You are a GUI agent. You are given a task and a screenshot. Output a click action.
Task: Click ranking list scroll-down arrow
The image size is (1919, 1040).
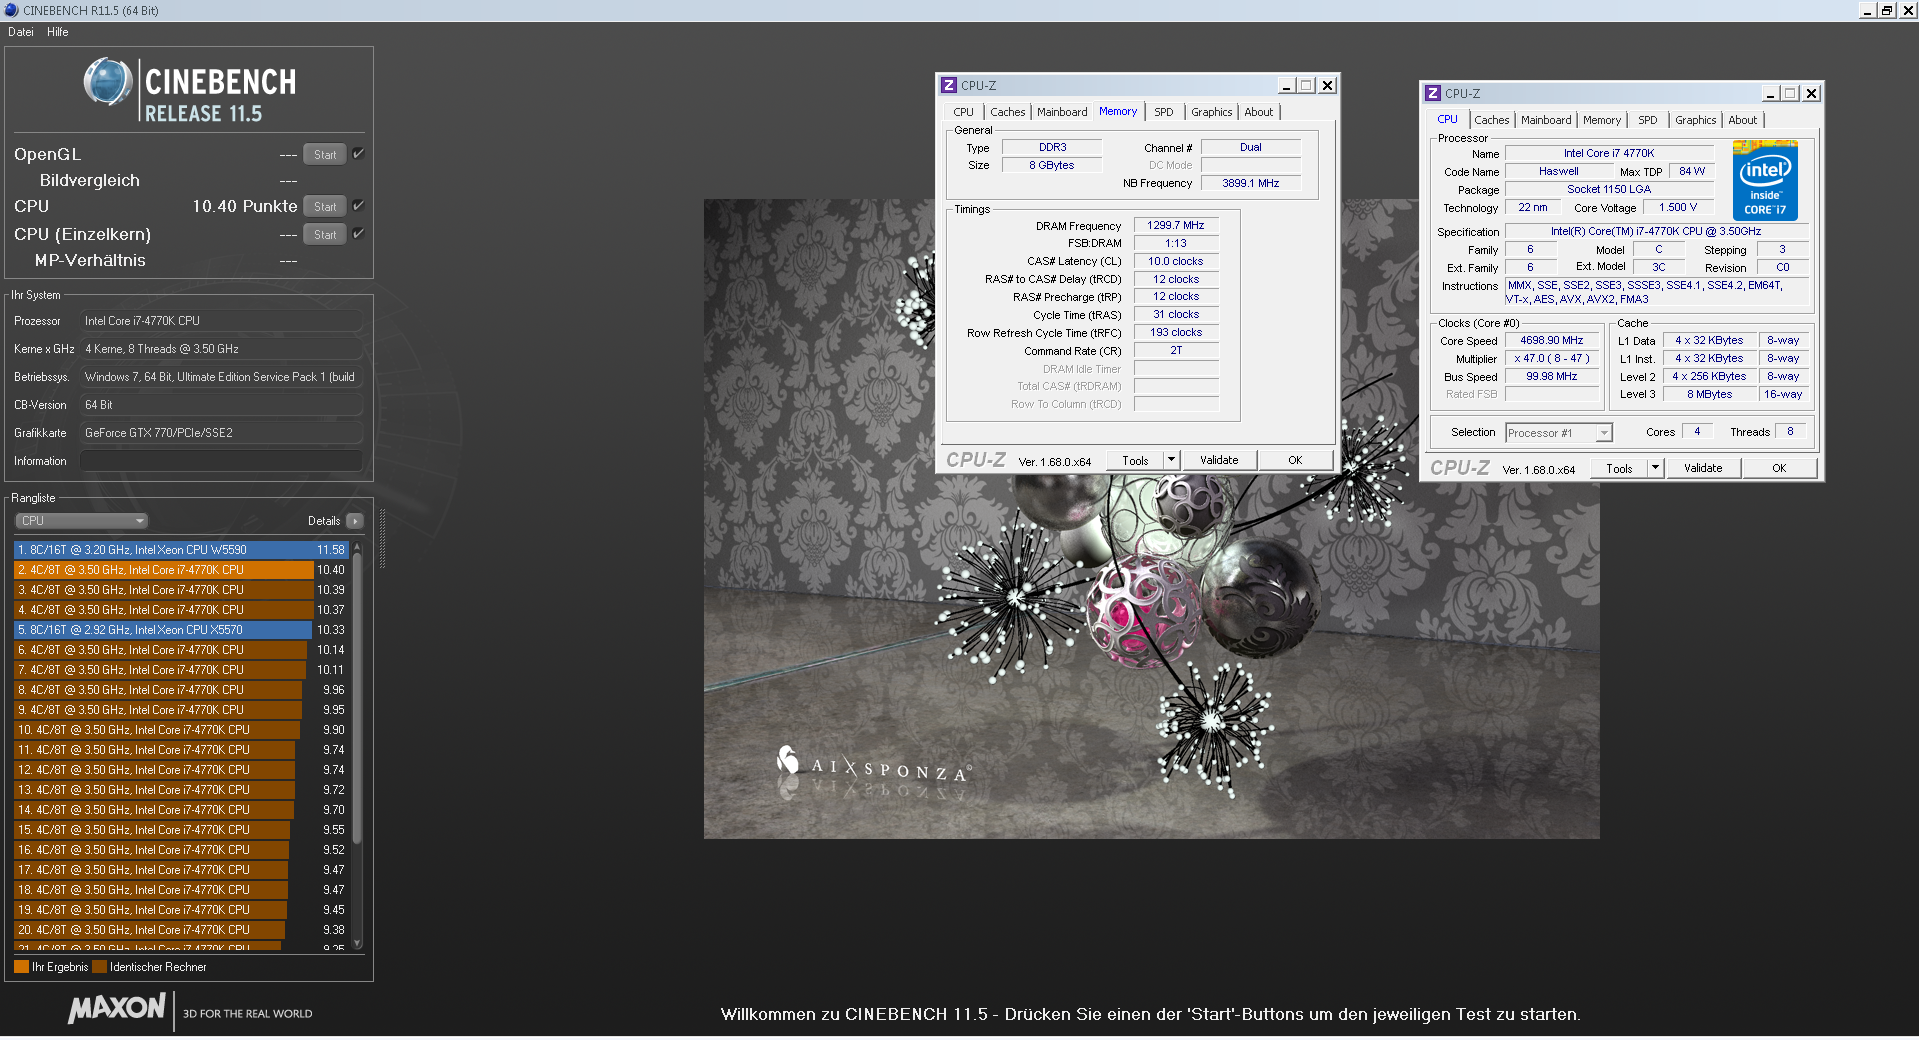(358, 943)
